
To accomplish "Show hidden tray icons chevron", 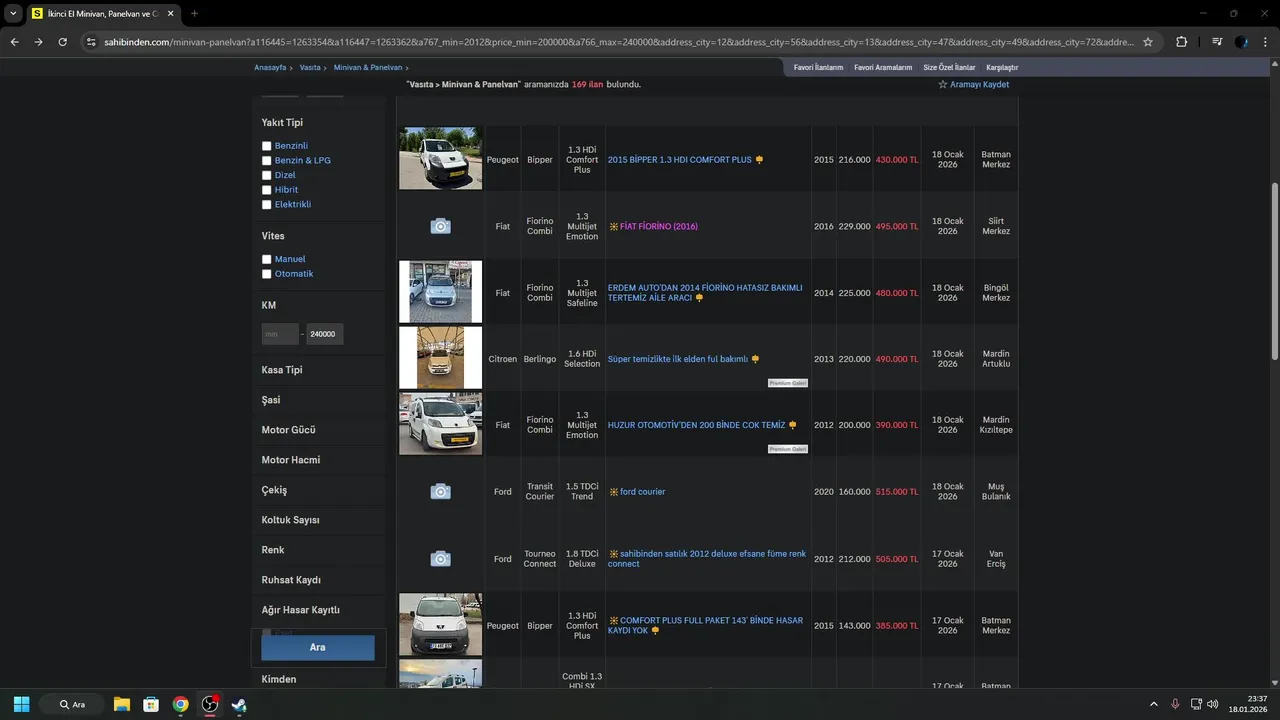I will click(x=1154, y=704).
